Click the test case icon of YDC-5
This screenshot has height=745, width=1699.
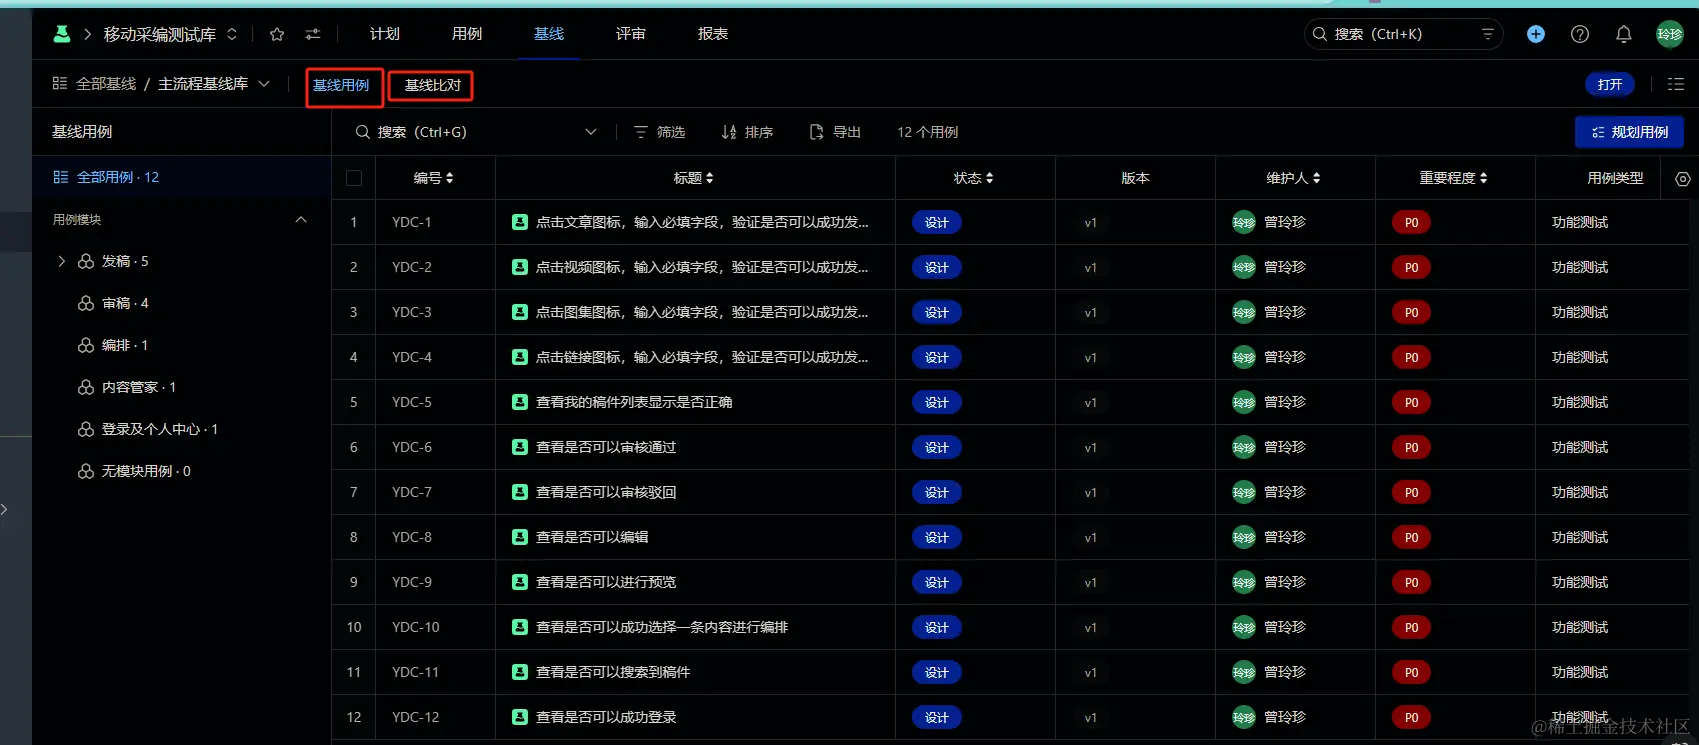pyautogui.click(x=520, y=402)
